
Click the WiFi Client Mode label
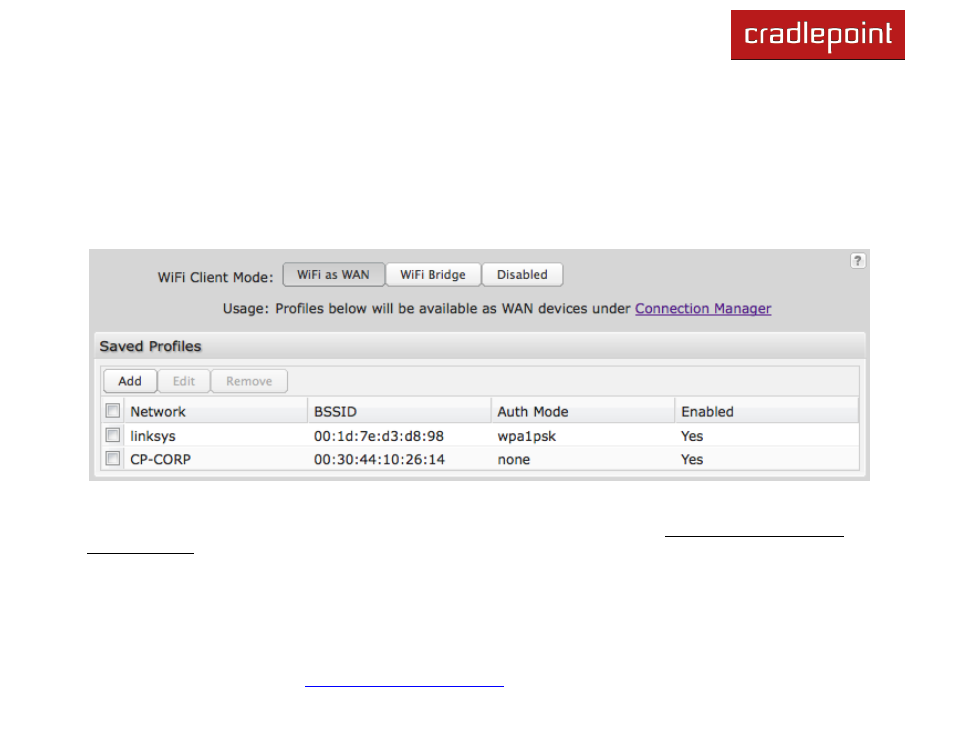coord(215,278)
